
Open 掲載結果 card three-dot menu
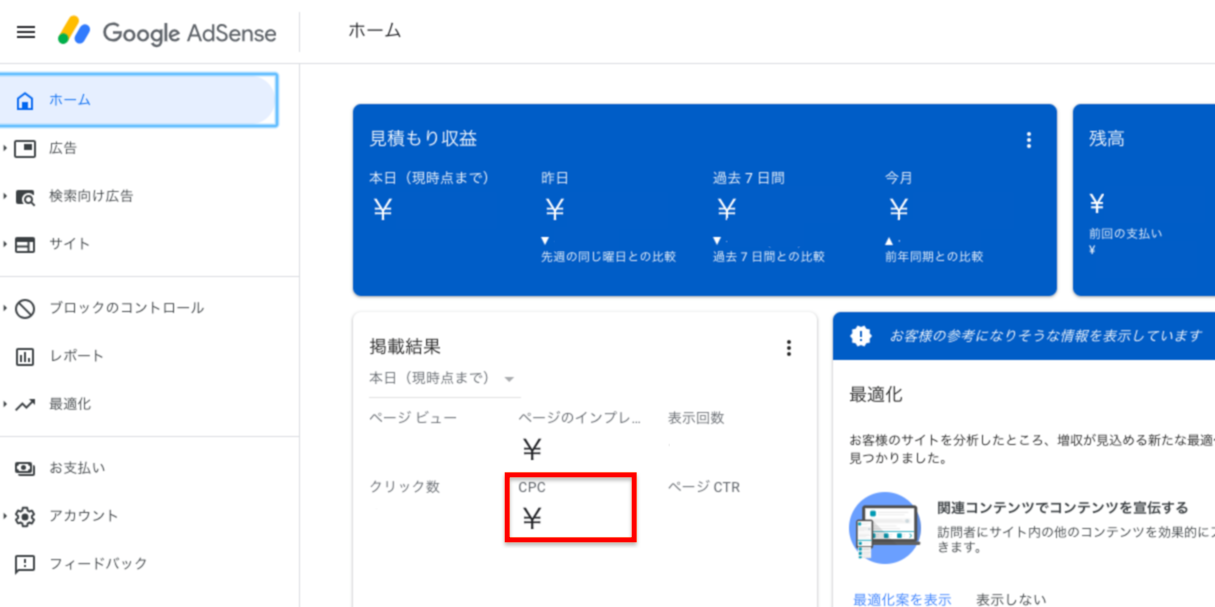[788, 348]
